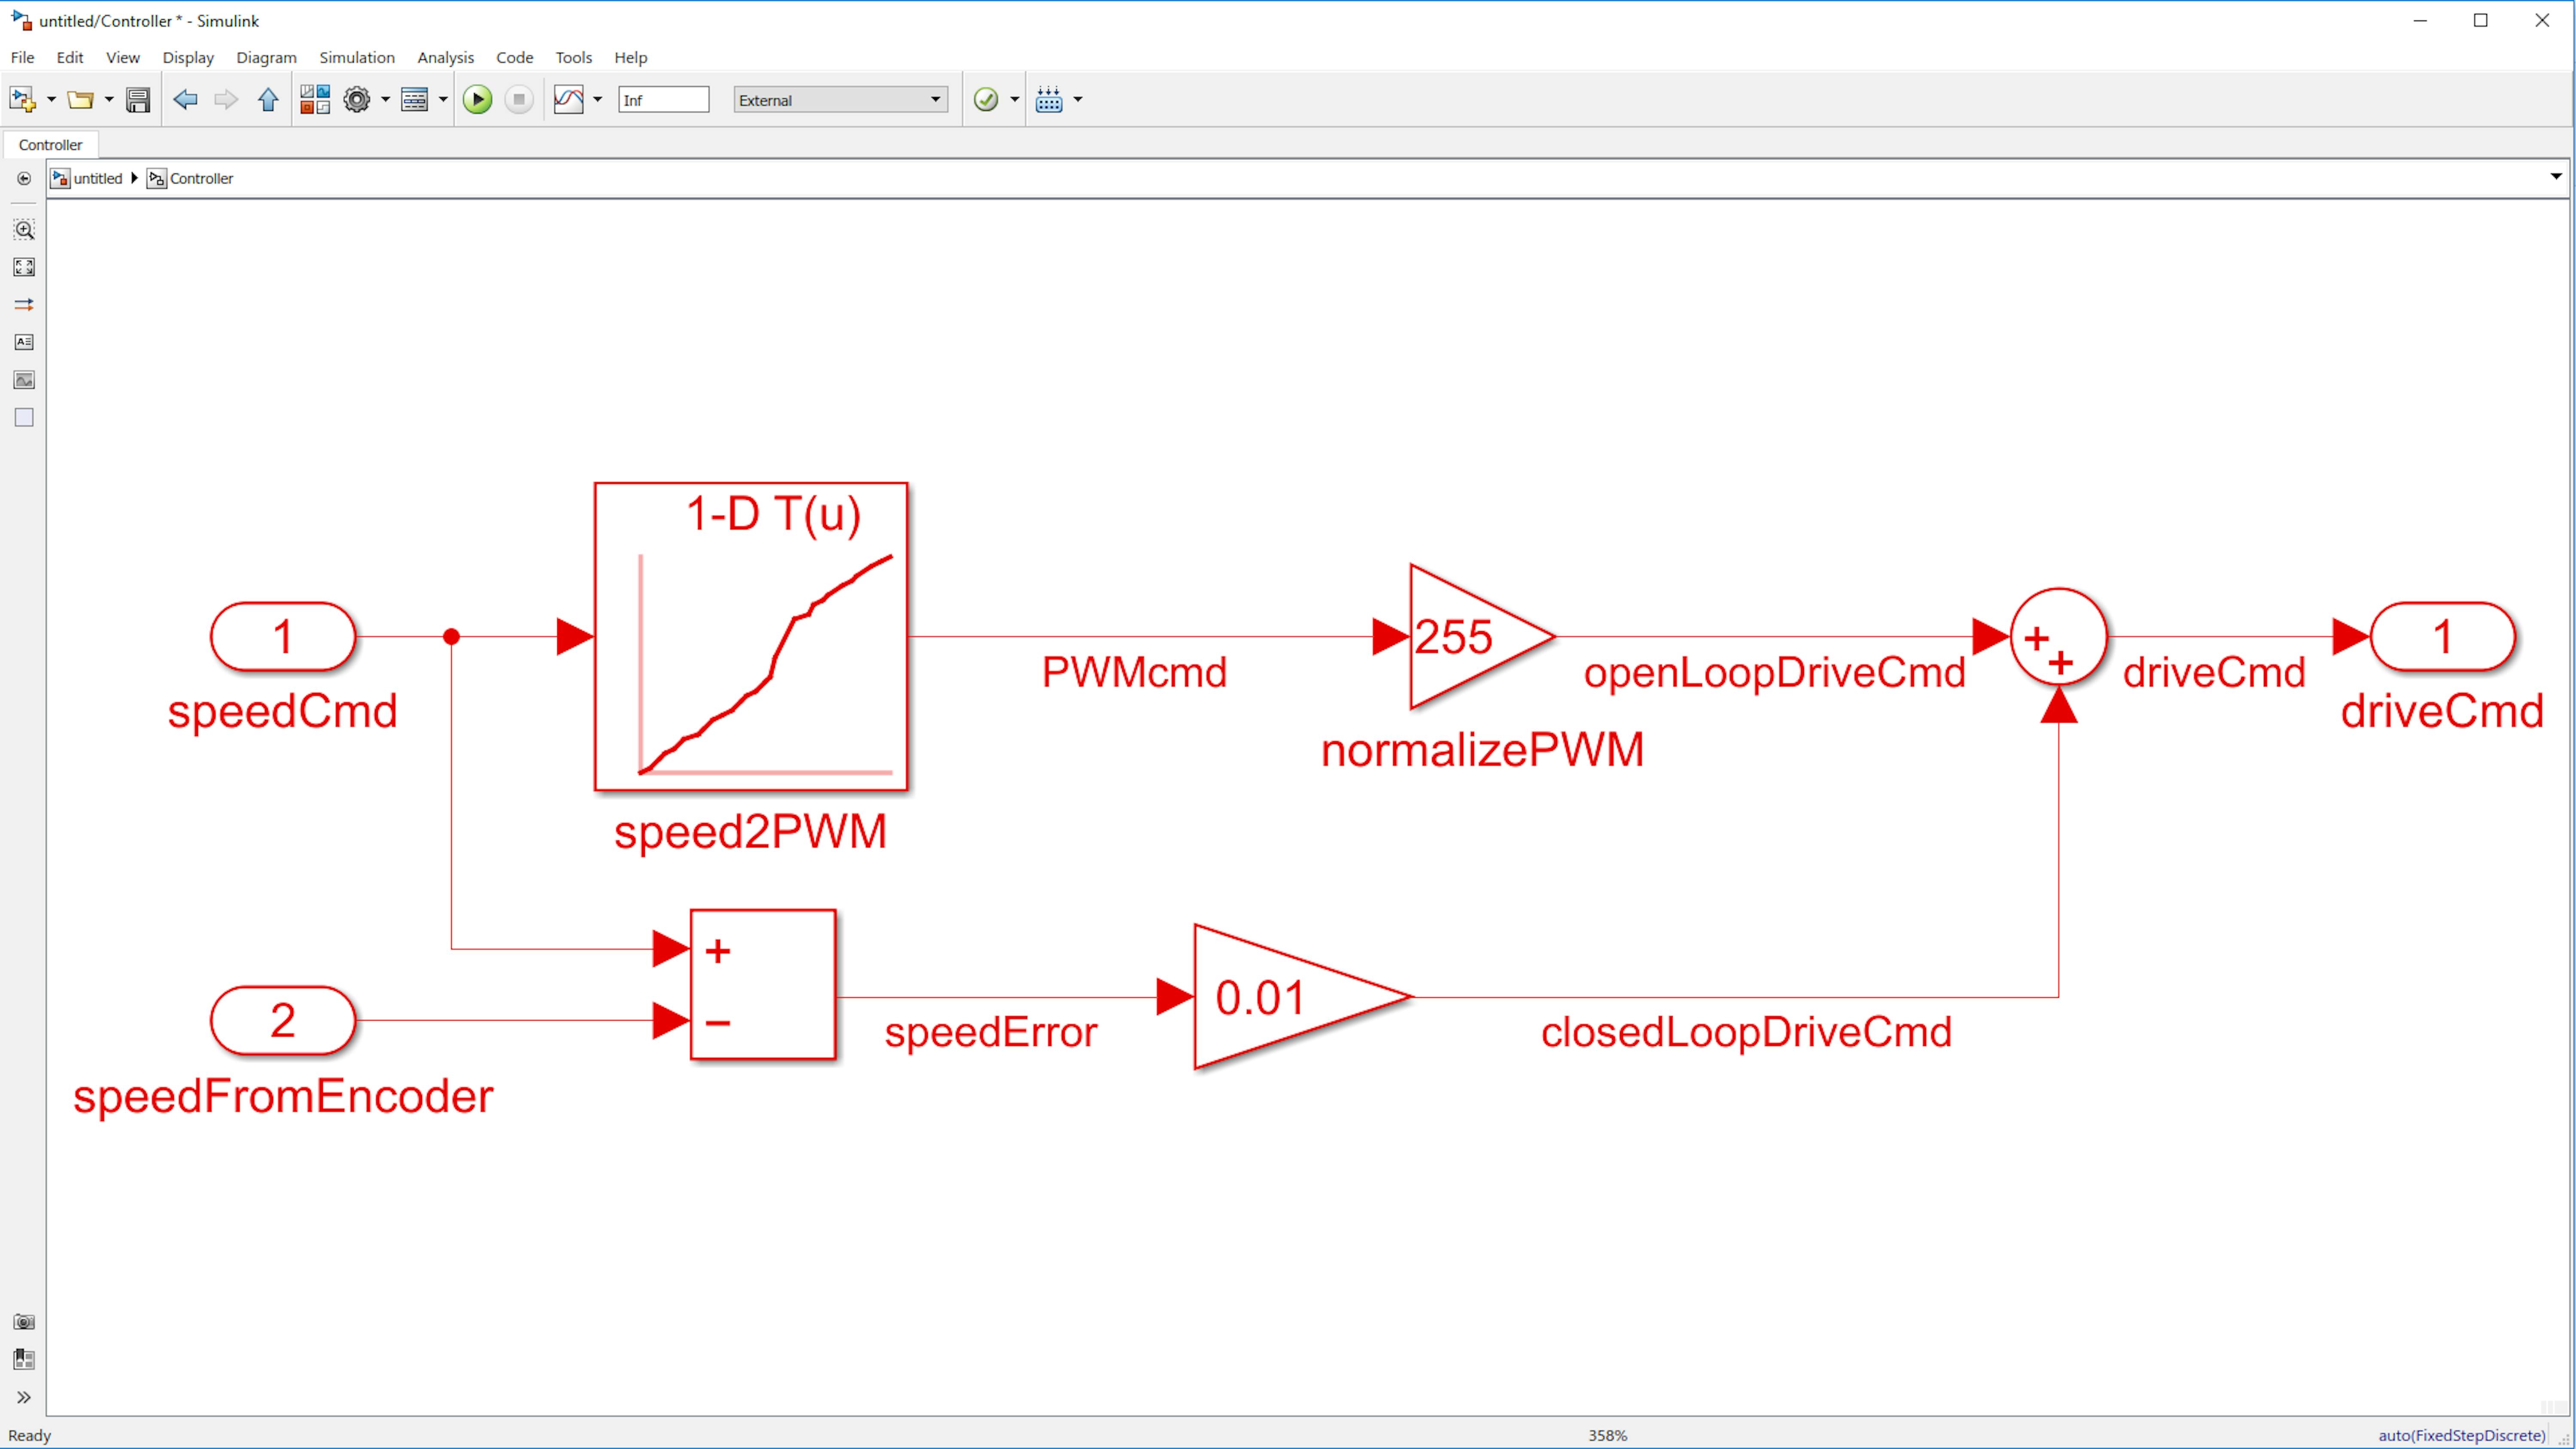Open the New Model dropdown arrow
Viewport: 2576px width, 1449px height.
pos(51,99)
